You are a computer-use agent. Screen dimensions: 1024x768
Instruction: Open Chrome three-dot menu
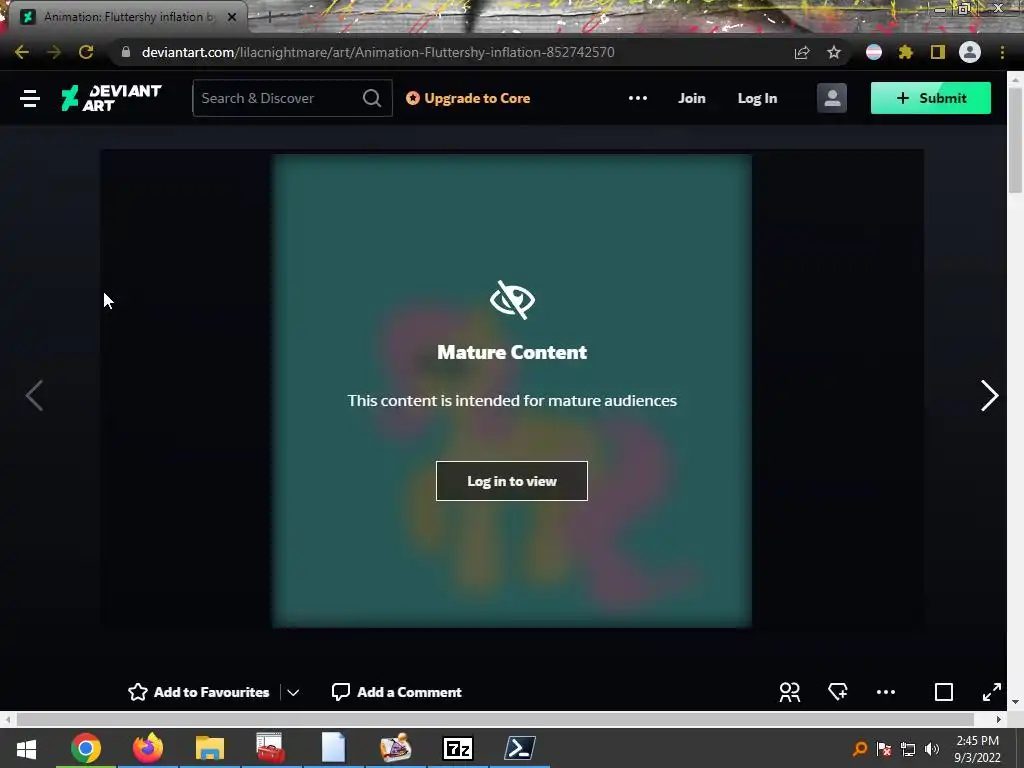pos(1002,52)
